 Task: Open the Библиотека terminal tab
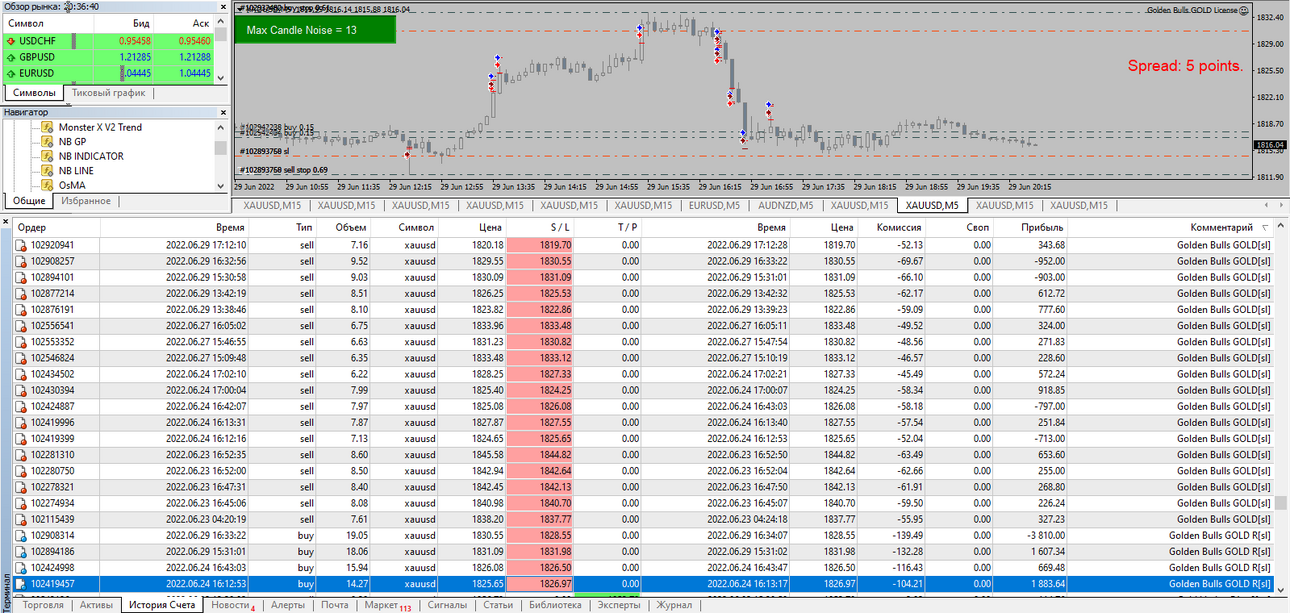pos(555,605)
